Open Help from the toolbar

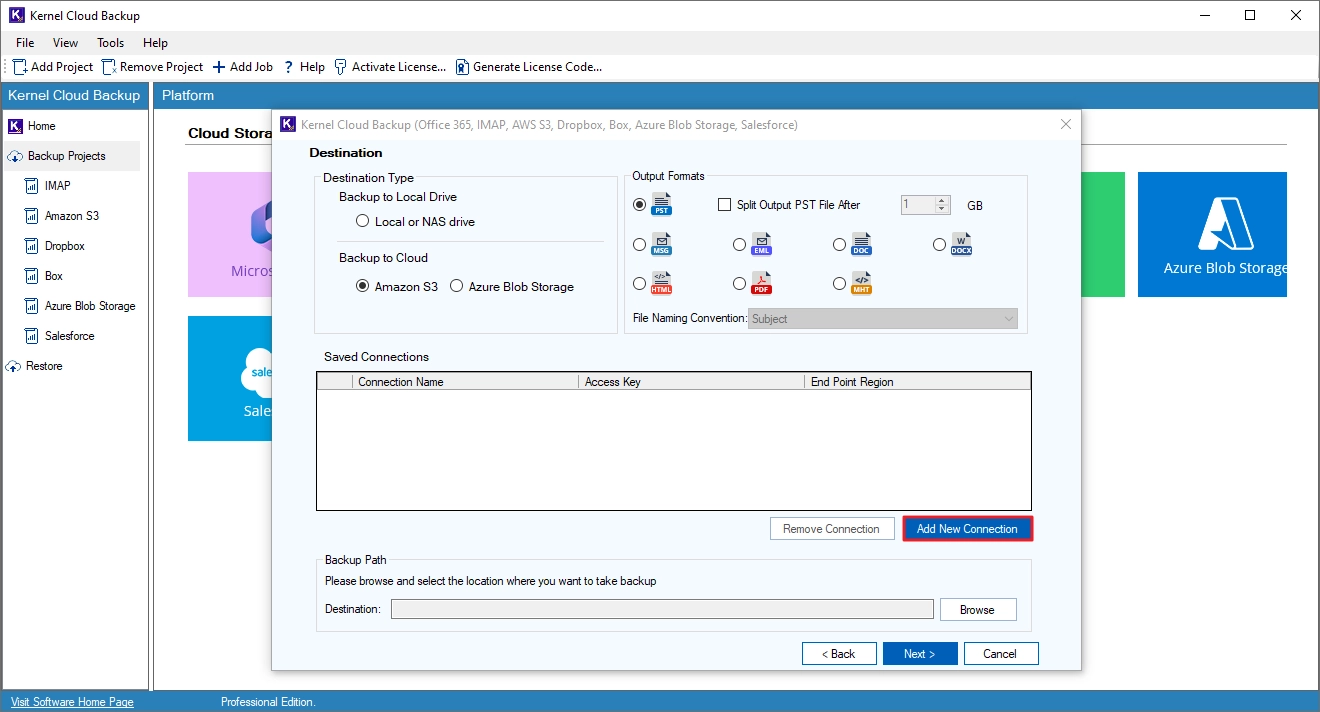304,67
